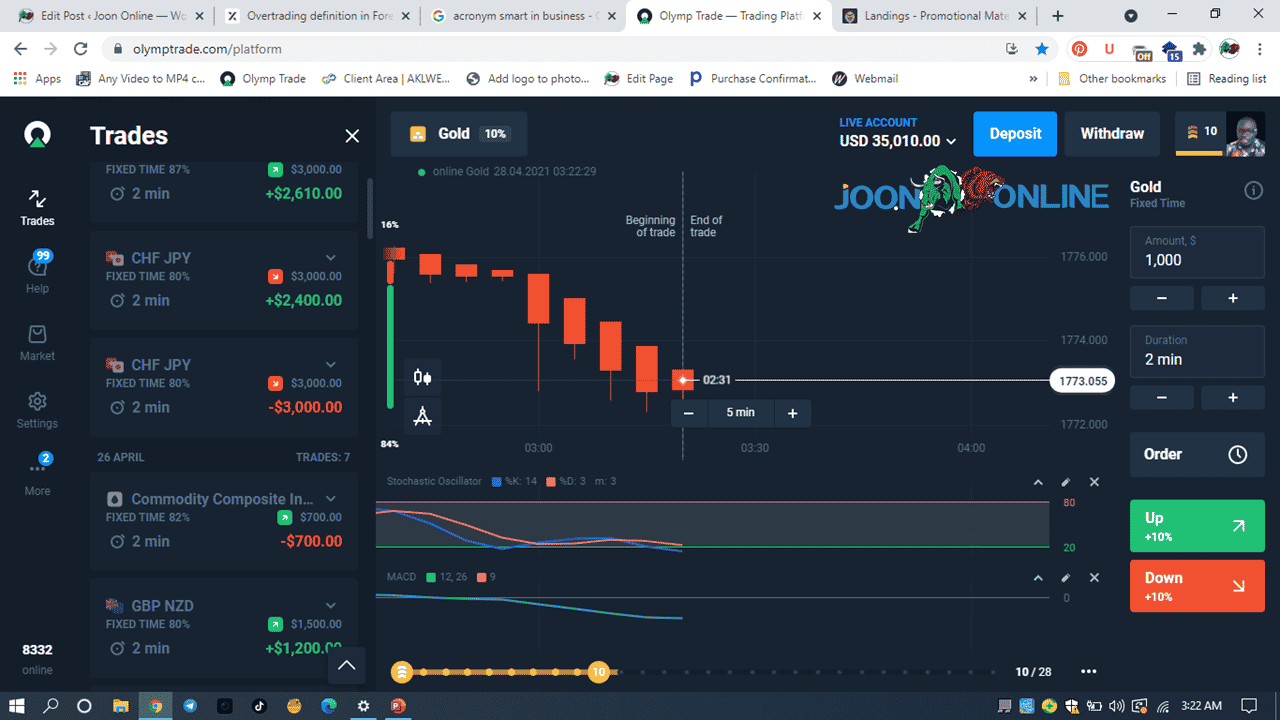The image size is (1280, 720).
Task: Open the Reading list
Action: (x=1226, y=79)
